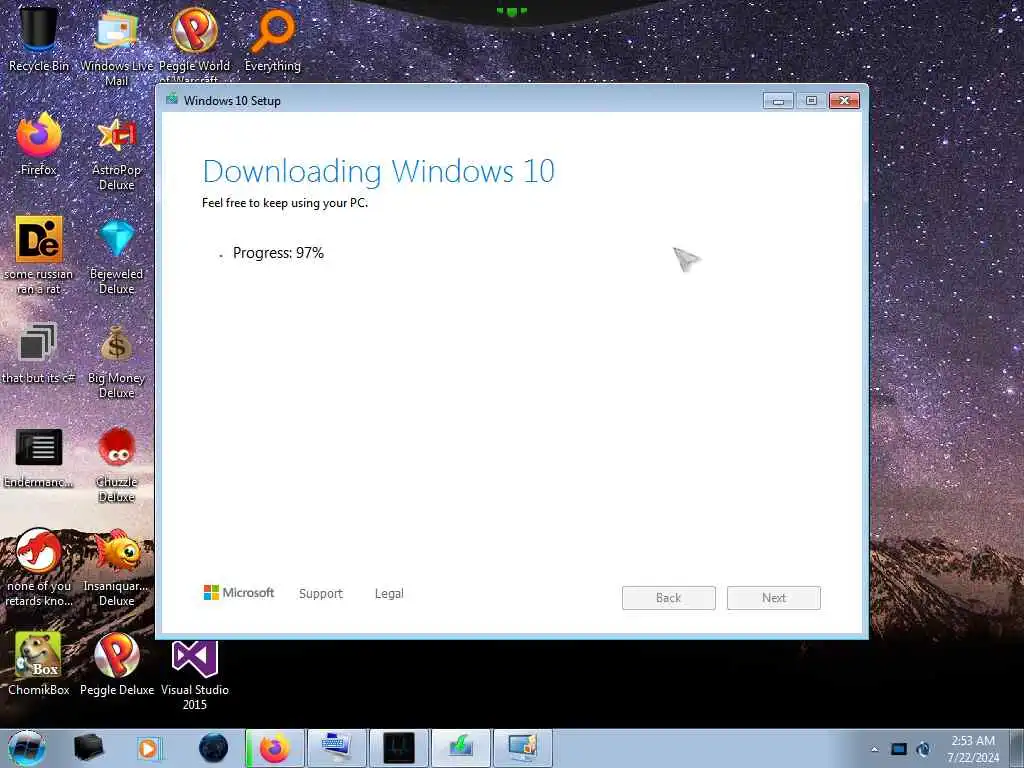Click the globe-clock system tray icon
The width and height of the screenshot is (1024, 768).
point(923,749)
